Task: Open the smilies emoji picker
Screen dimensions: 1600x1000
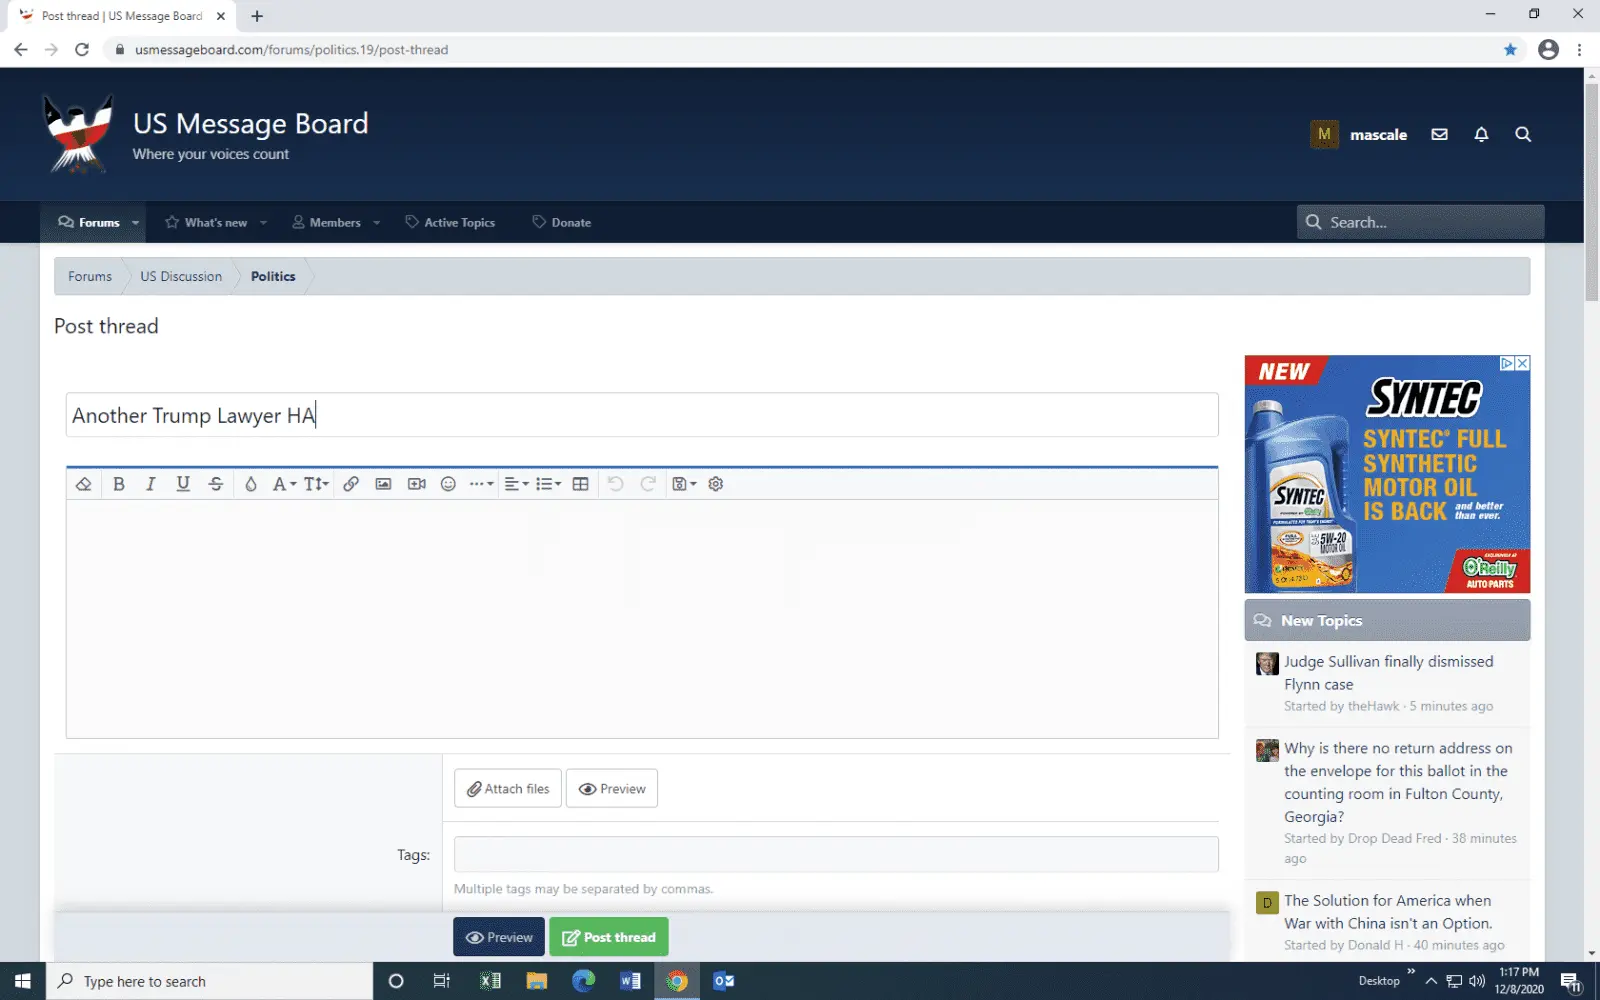Action: pos(448,484)
